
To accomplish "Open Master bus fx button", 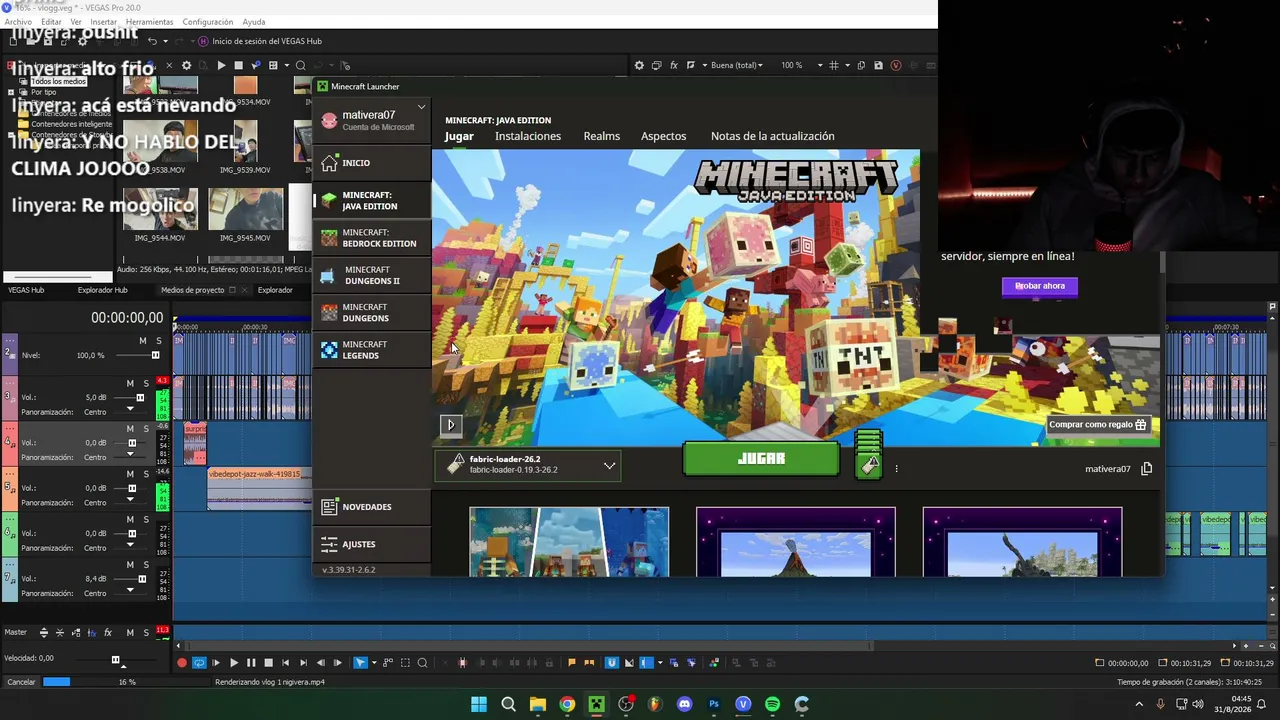I will pos(108,632).
